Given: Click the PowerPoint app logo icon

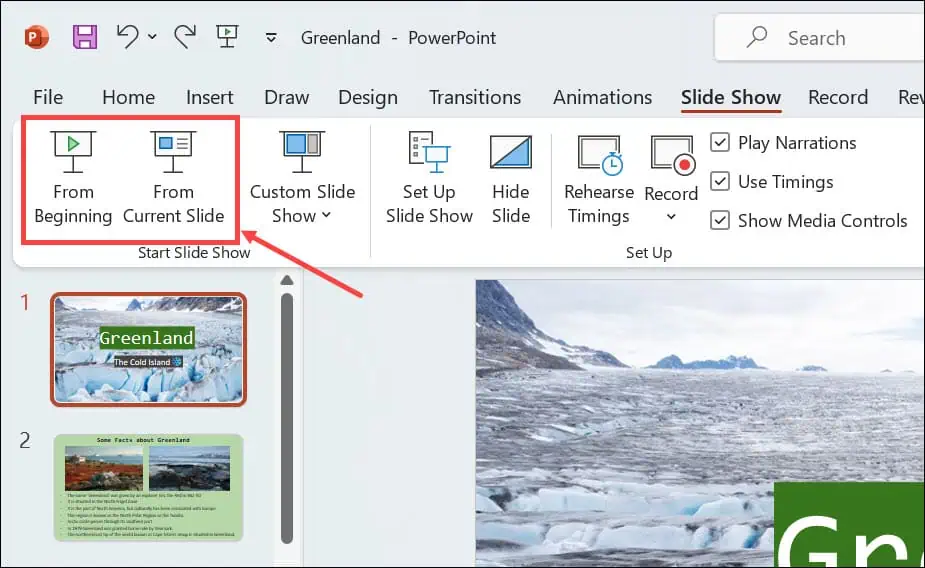Looking at the screenshot, I should [37, 38].
